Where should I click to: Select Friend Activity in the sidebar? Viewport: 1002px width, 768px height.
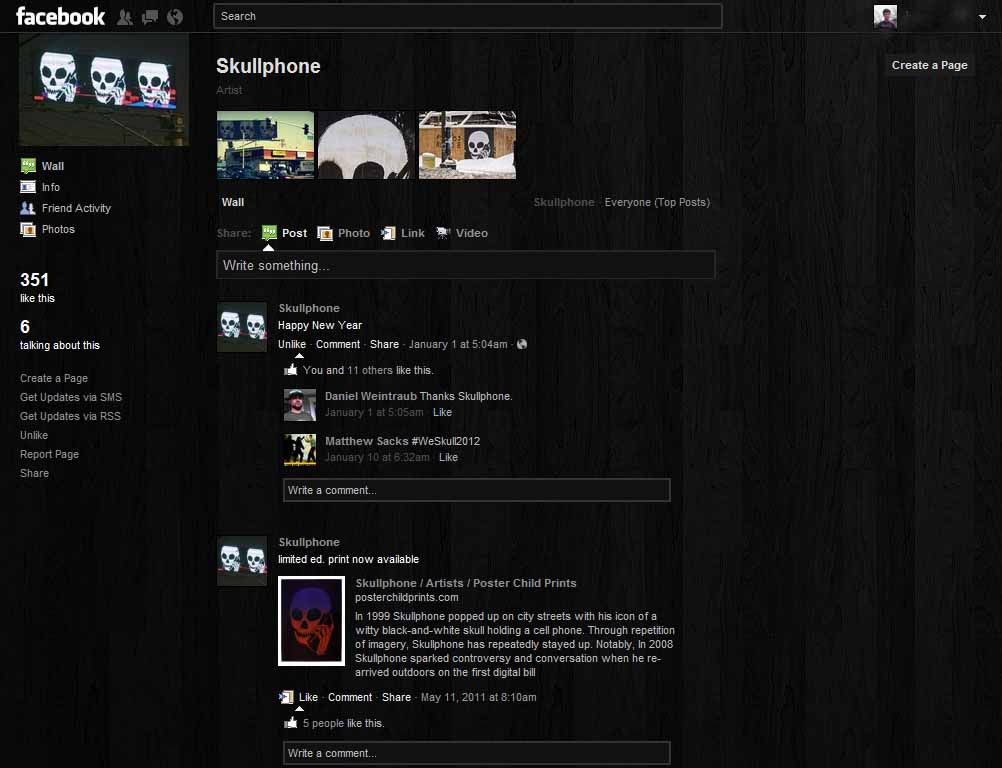[x=76, y=208]
